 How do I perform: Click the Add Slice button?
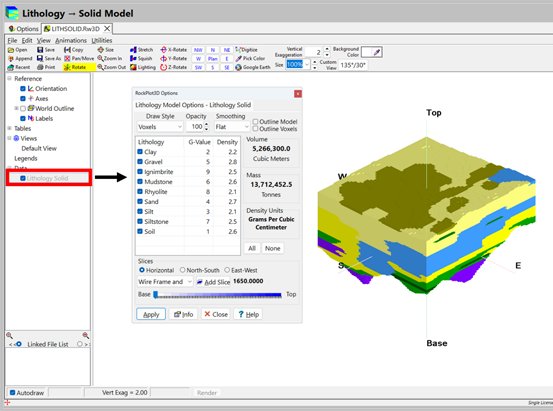213,282
